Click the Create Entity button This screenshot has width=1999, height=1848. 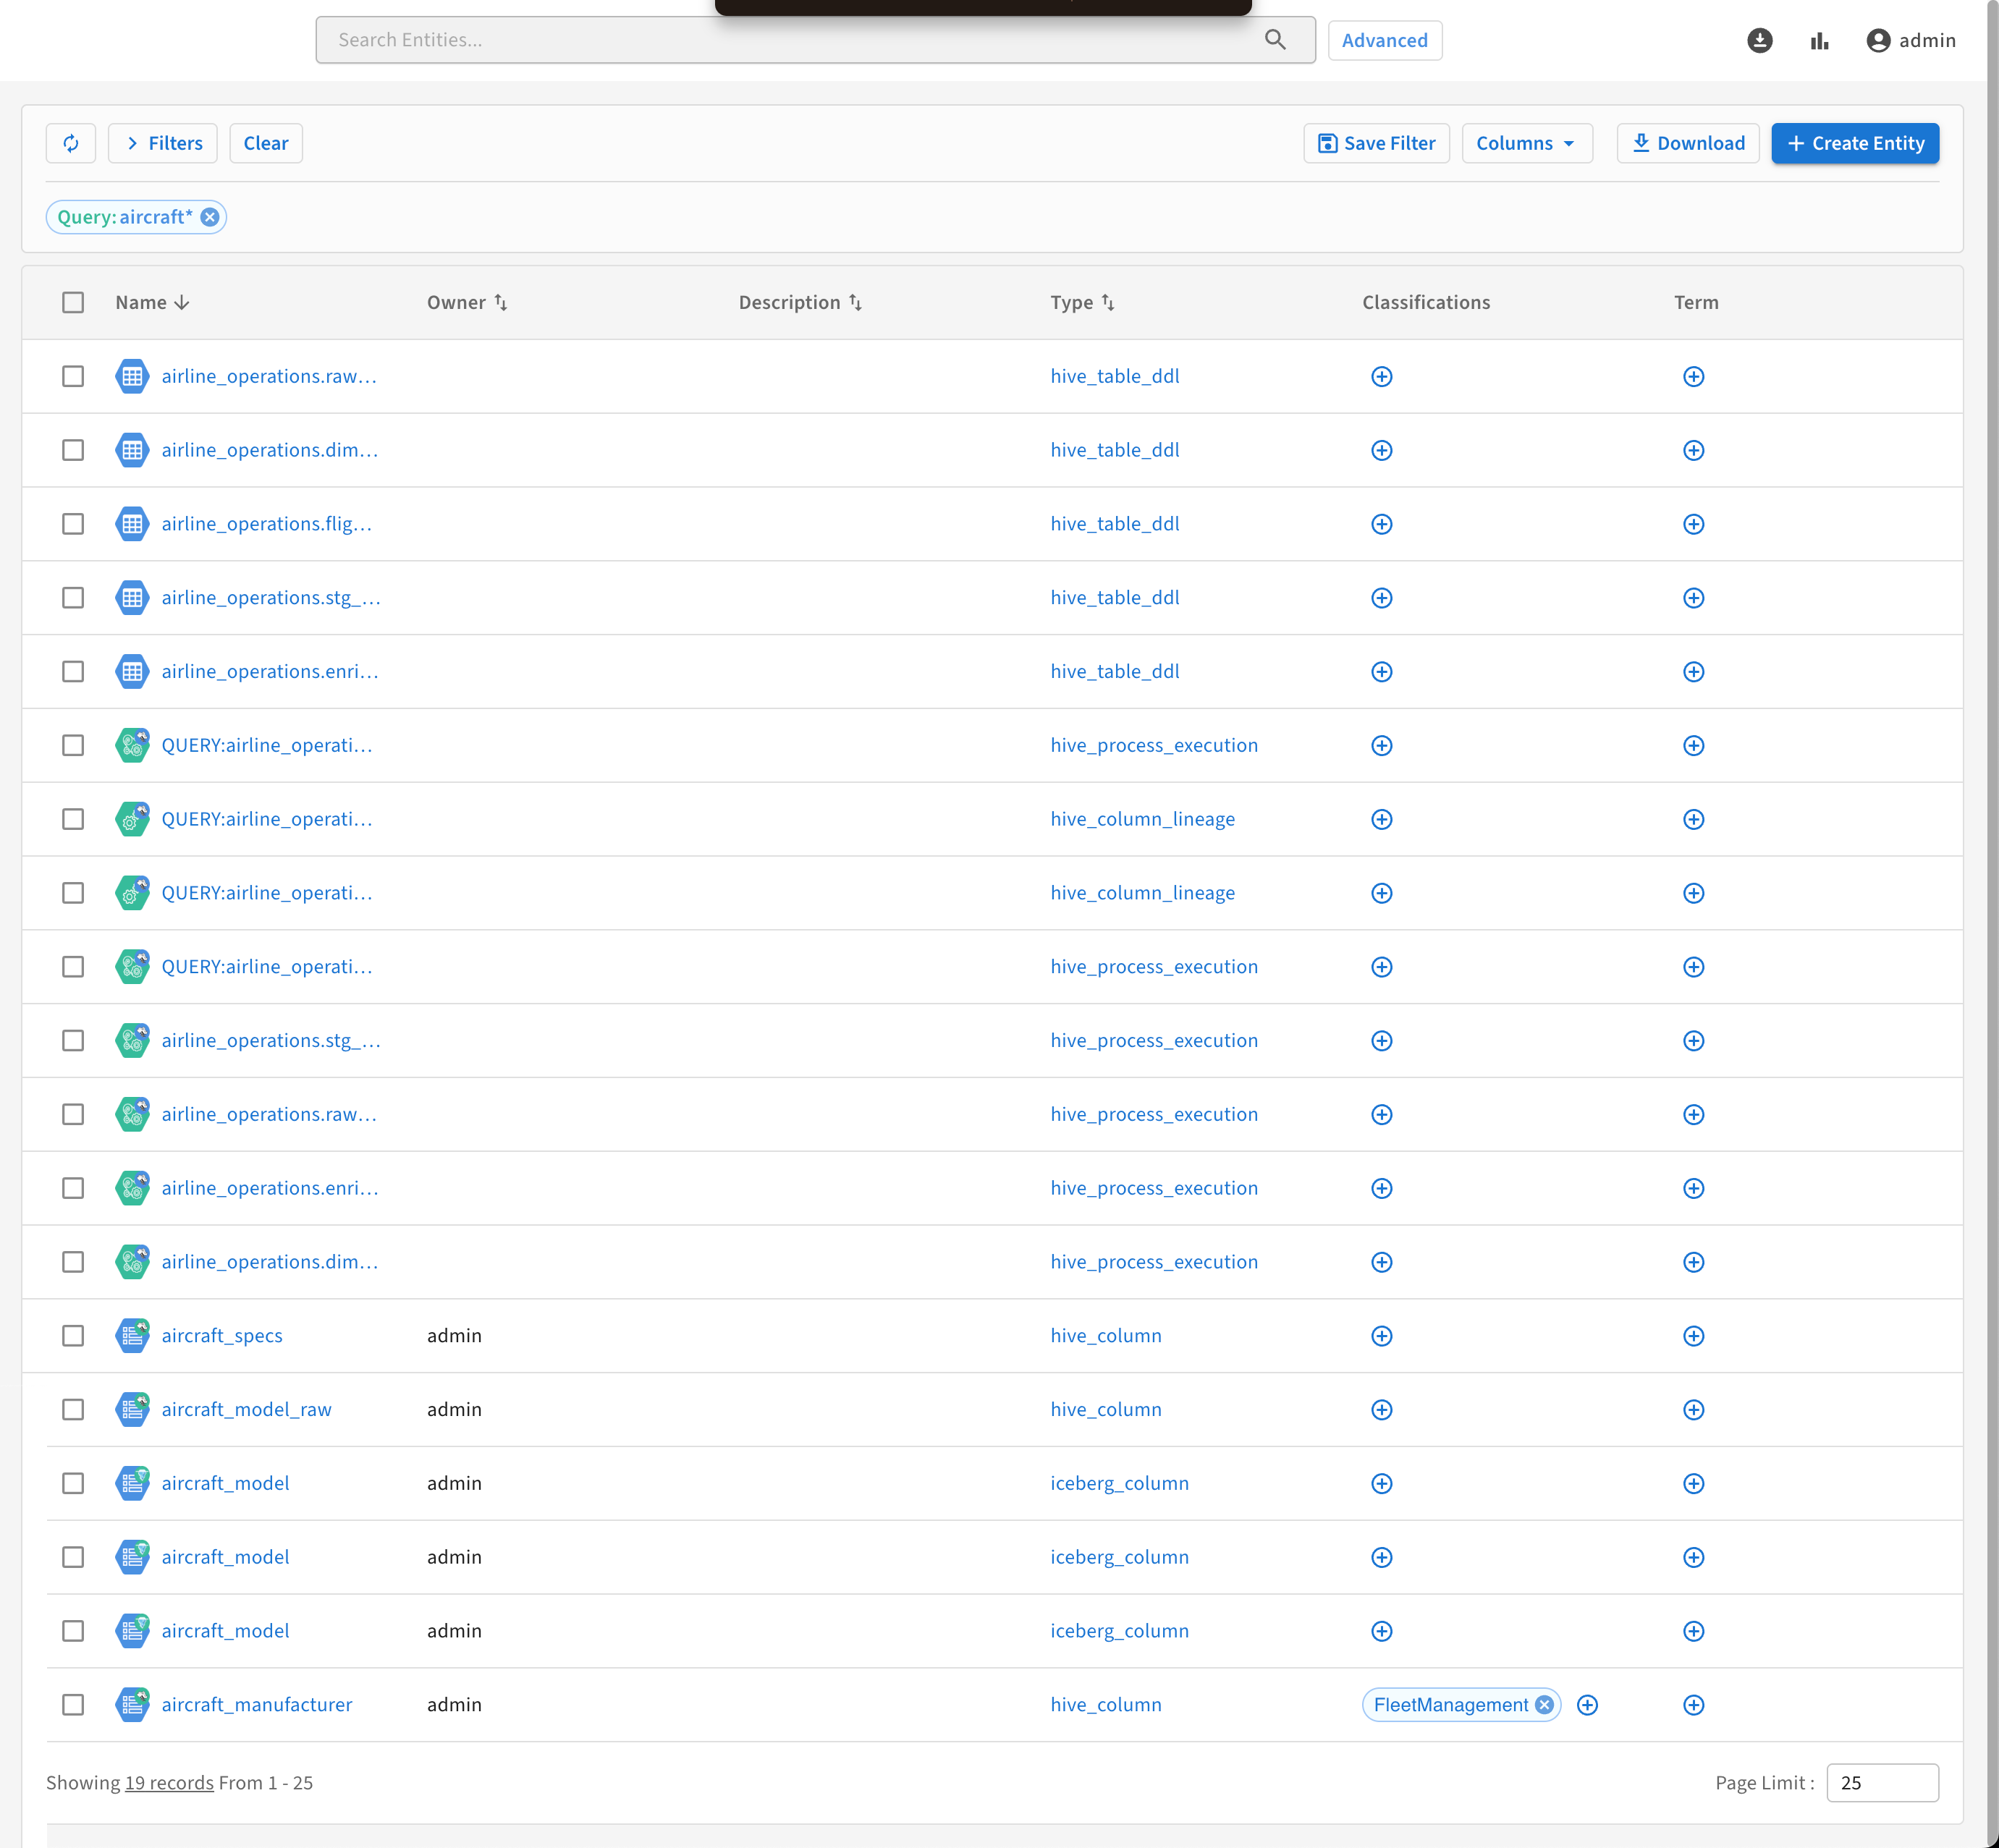1854,143
